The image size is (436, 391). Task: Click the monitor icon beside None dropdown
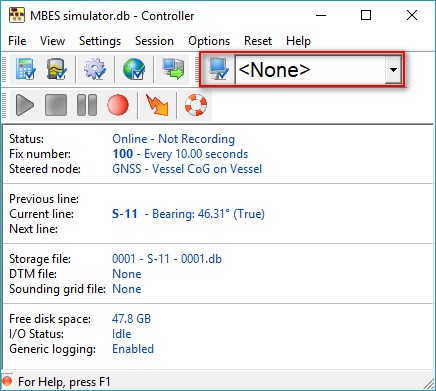[219, 69]
